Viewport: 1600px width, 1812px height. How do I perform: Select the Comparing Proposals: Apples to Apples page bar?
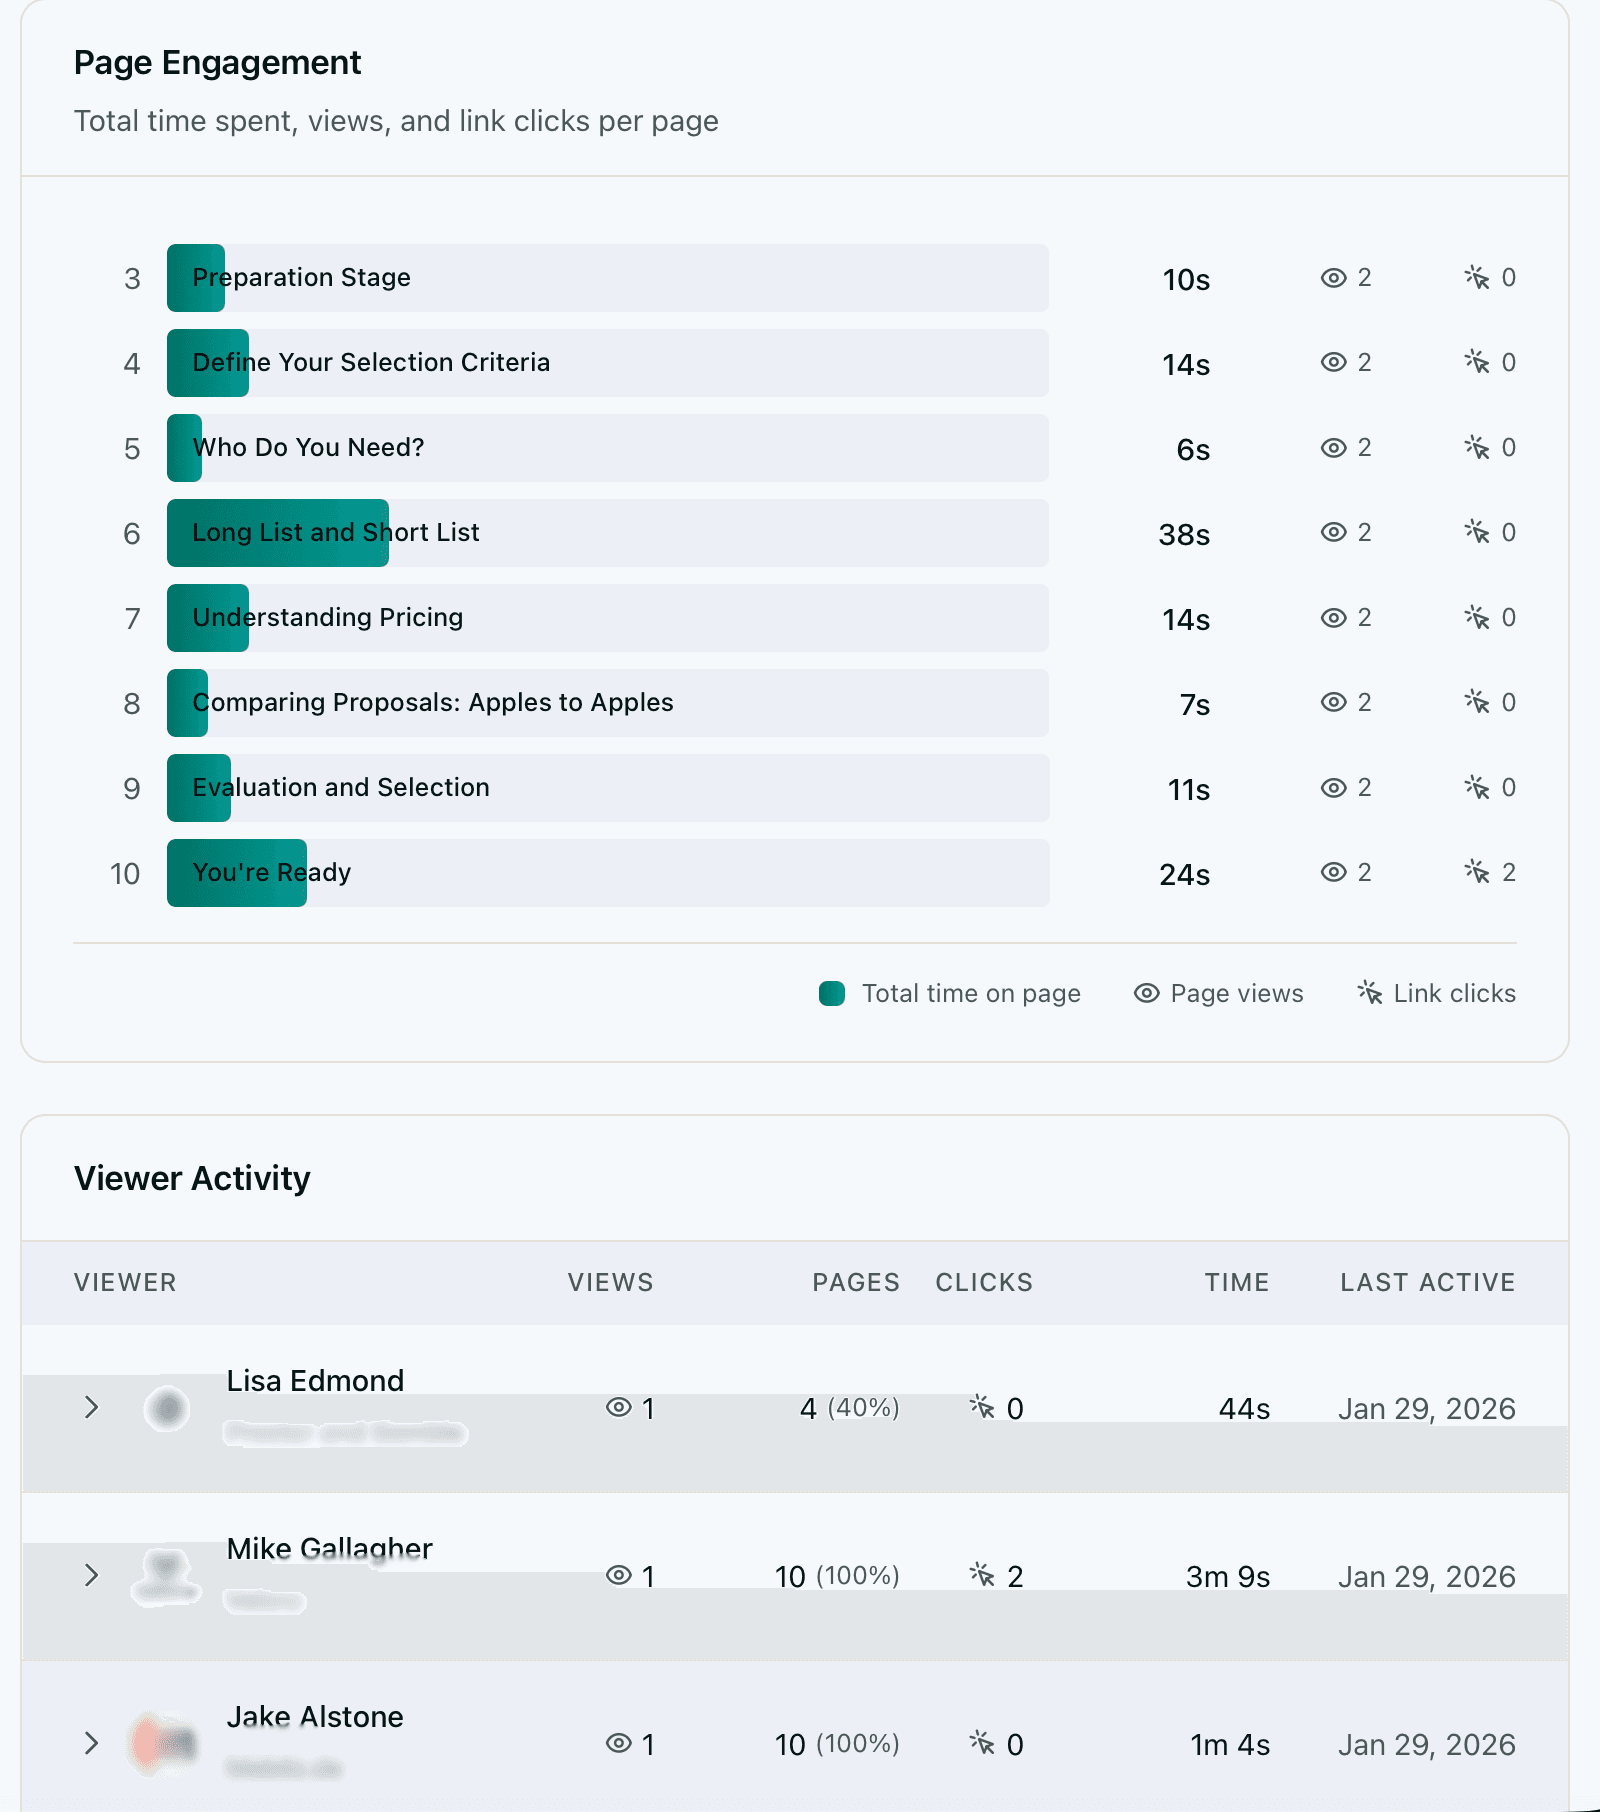tap(607, 702)
